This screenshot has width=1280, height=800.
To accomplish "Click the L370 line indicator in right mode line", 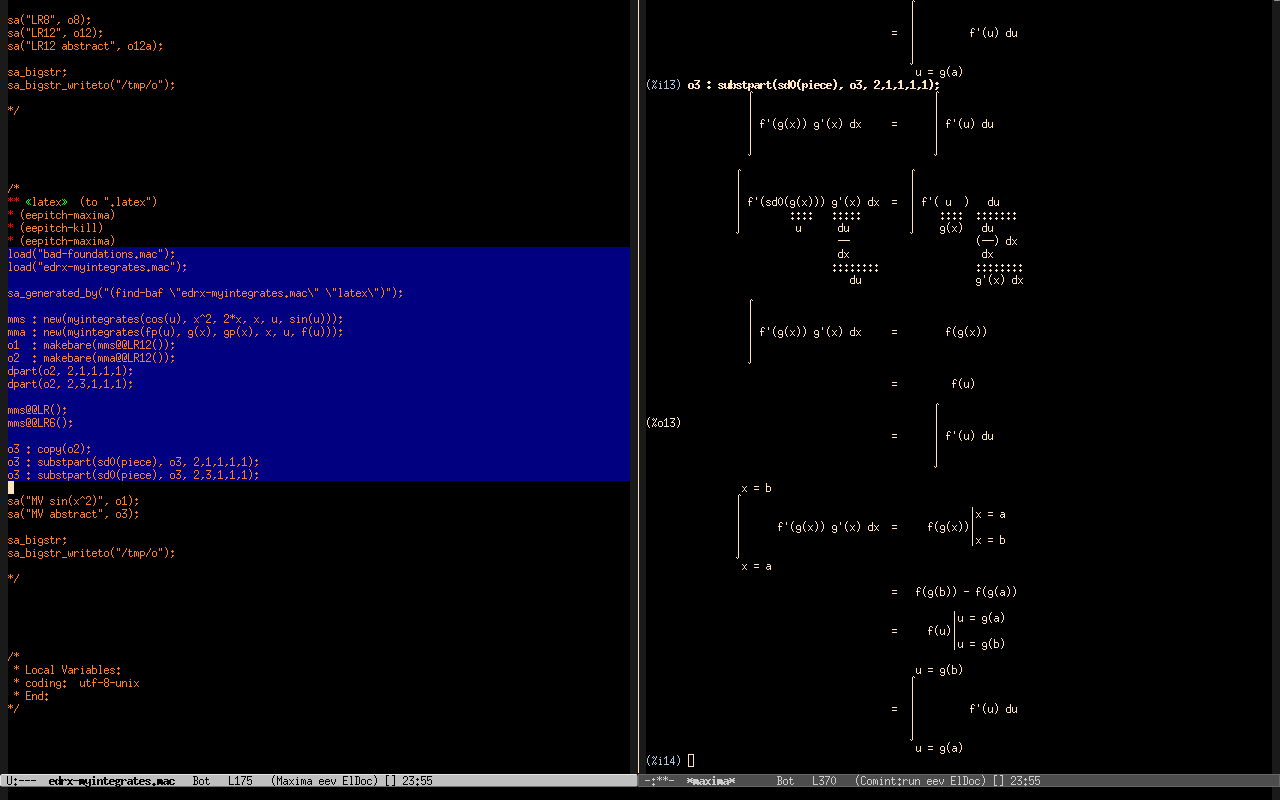I will tap(824, 781).
